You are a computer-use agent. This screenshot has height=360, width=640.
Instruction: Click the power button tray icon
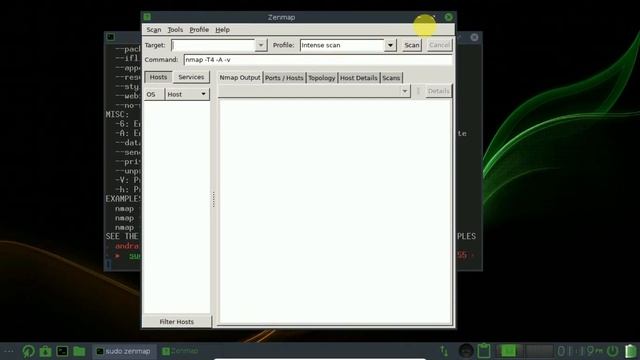click(613, 351)
